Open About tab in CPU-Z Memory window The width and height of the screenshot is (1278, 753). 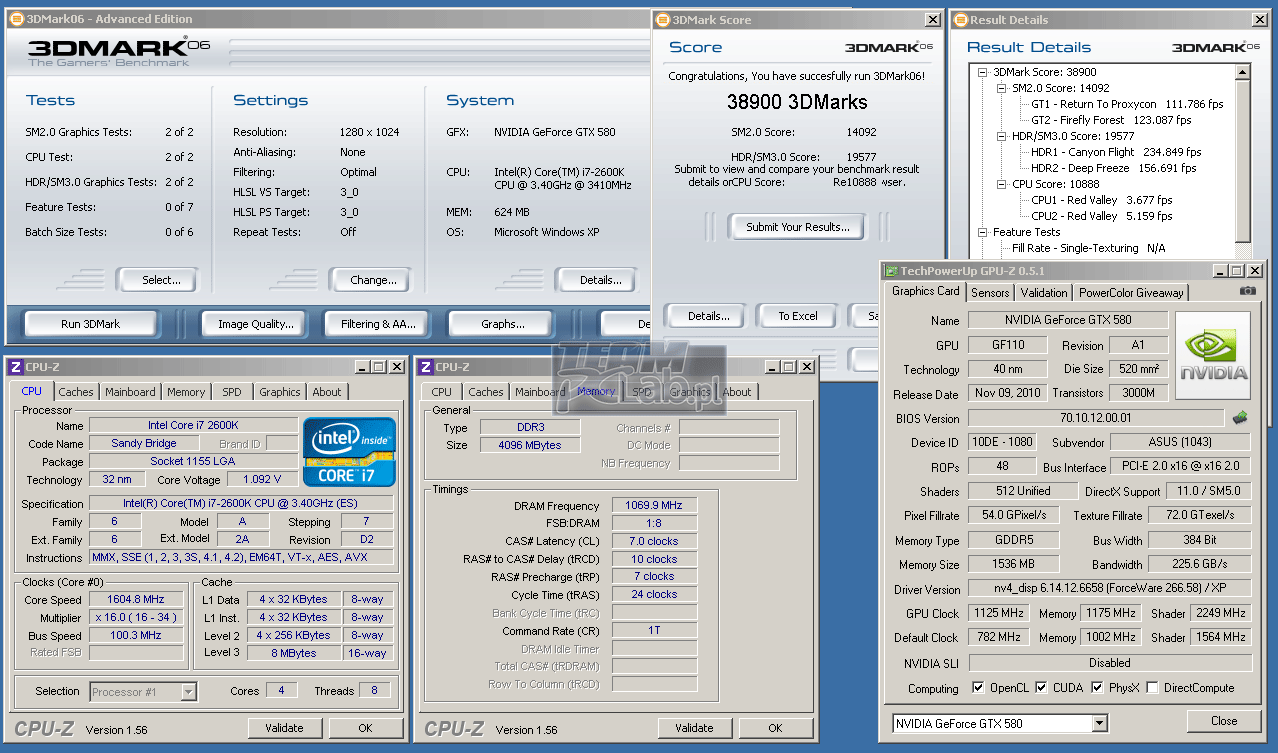[737, 392]
